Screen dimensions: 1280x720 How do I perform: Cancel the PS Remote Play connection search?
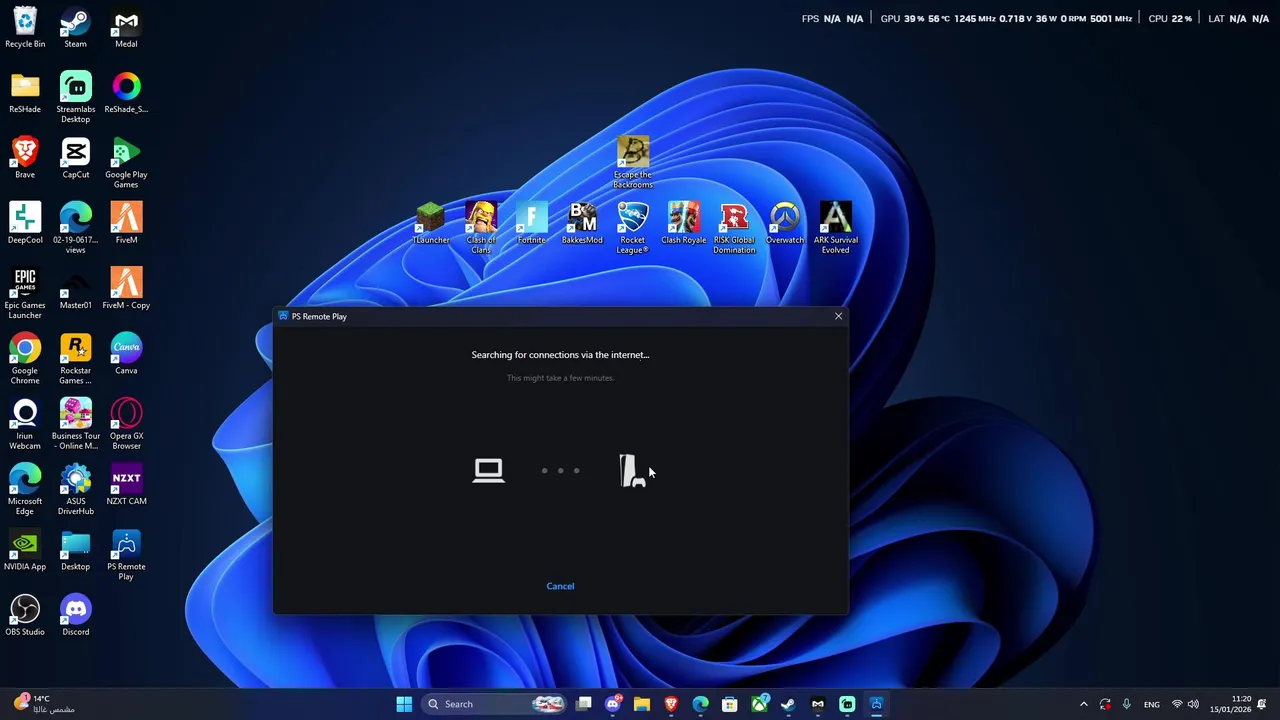(x=560, y=586)
